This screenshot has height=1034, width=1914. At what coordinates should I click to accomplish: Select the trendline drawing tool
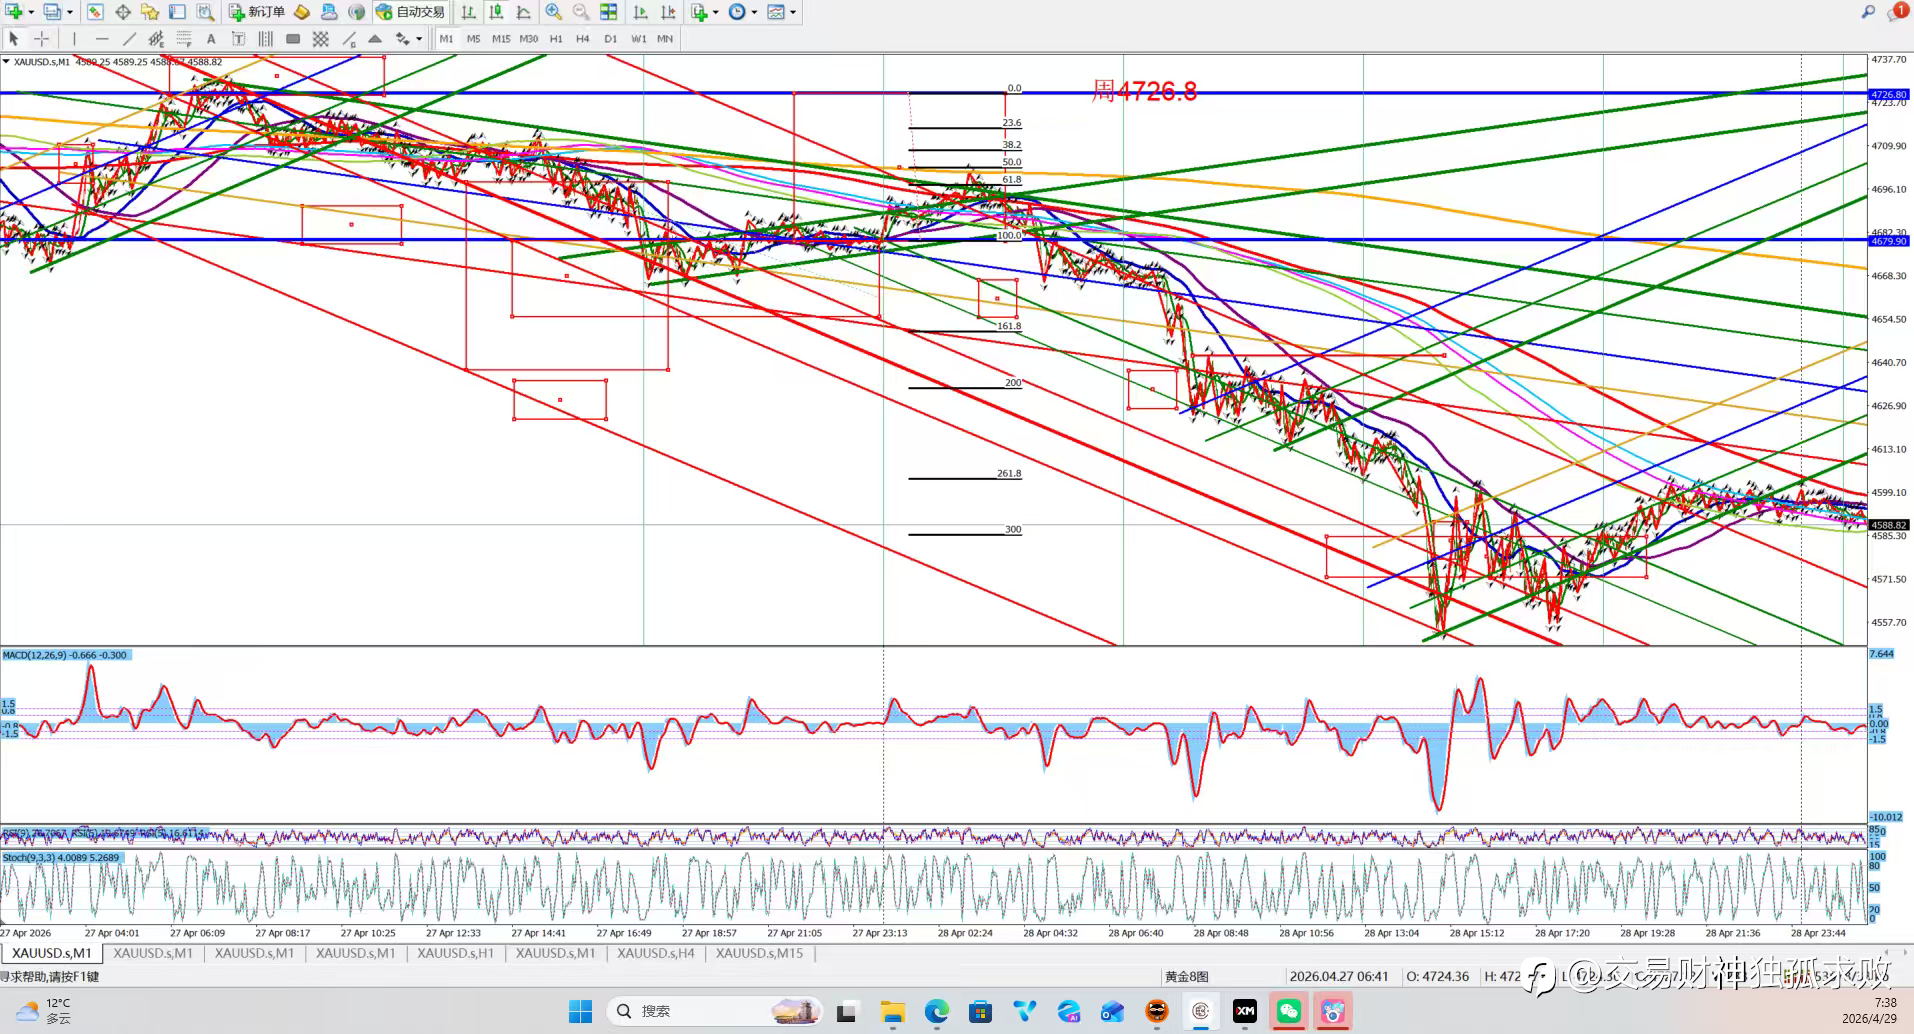[x=129, y=39]
